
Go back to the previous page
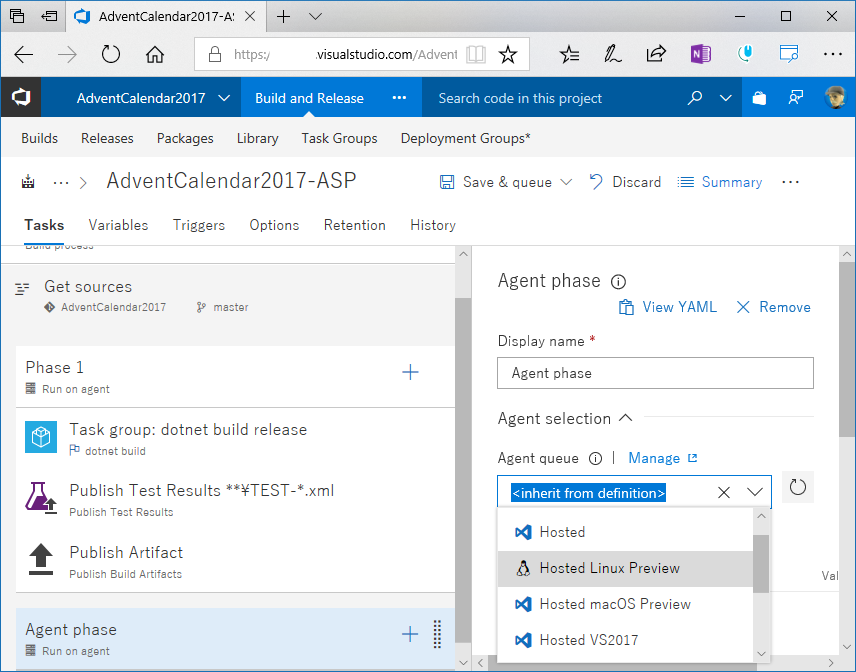pos(23,54)
